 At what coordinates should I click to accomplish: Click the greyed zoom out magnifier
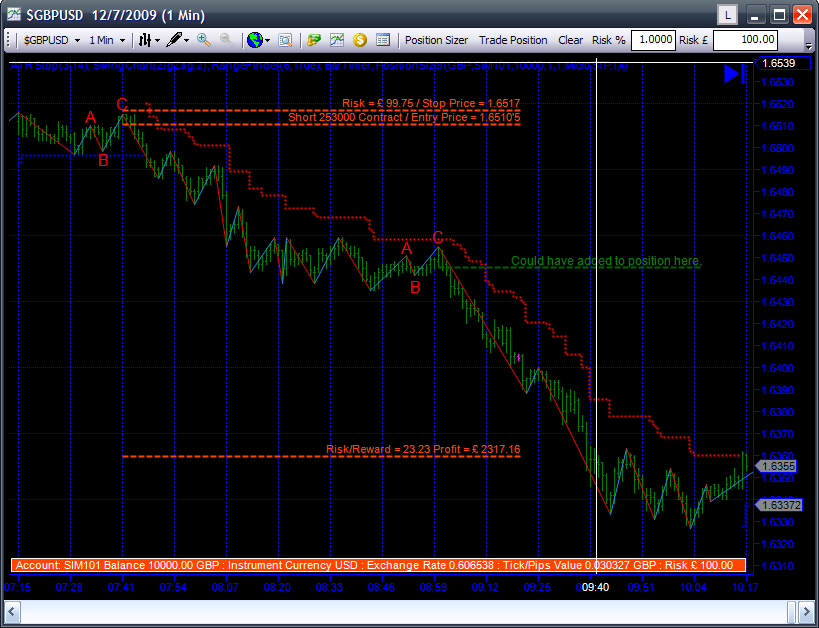(227, 40)
